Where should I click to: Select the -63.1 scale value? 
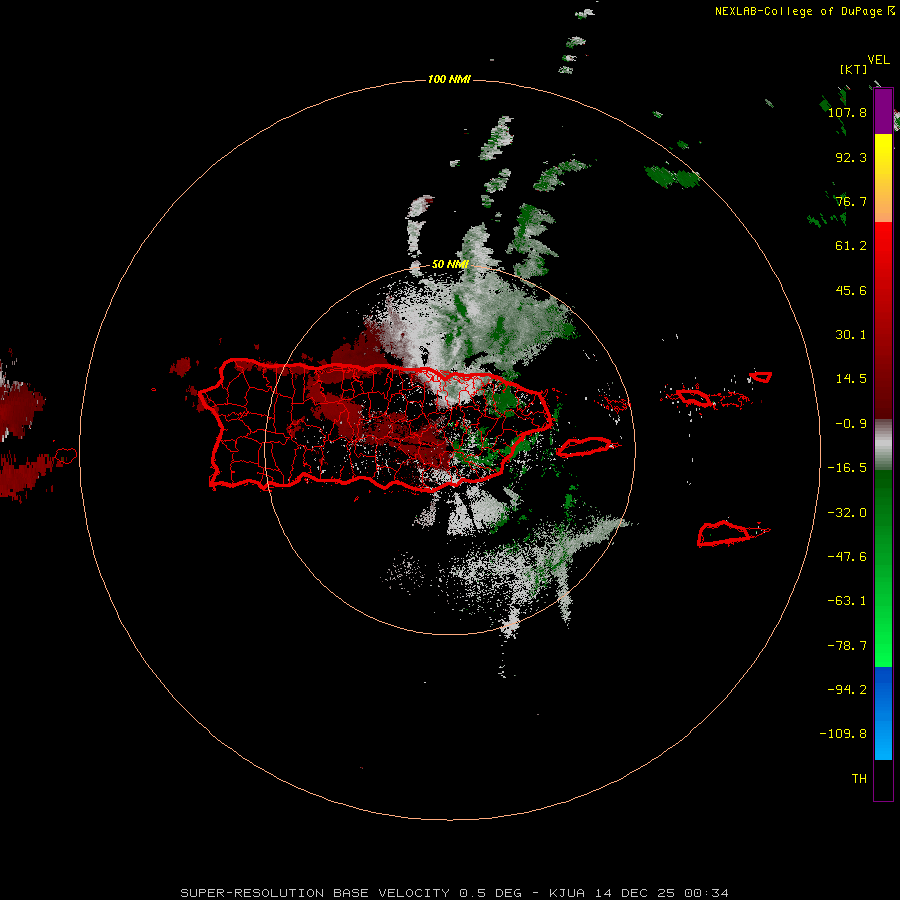[x=847, y=601]
